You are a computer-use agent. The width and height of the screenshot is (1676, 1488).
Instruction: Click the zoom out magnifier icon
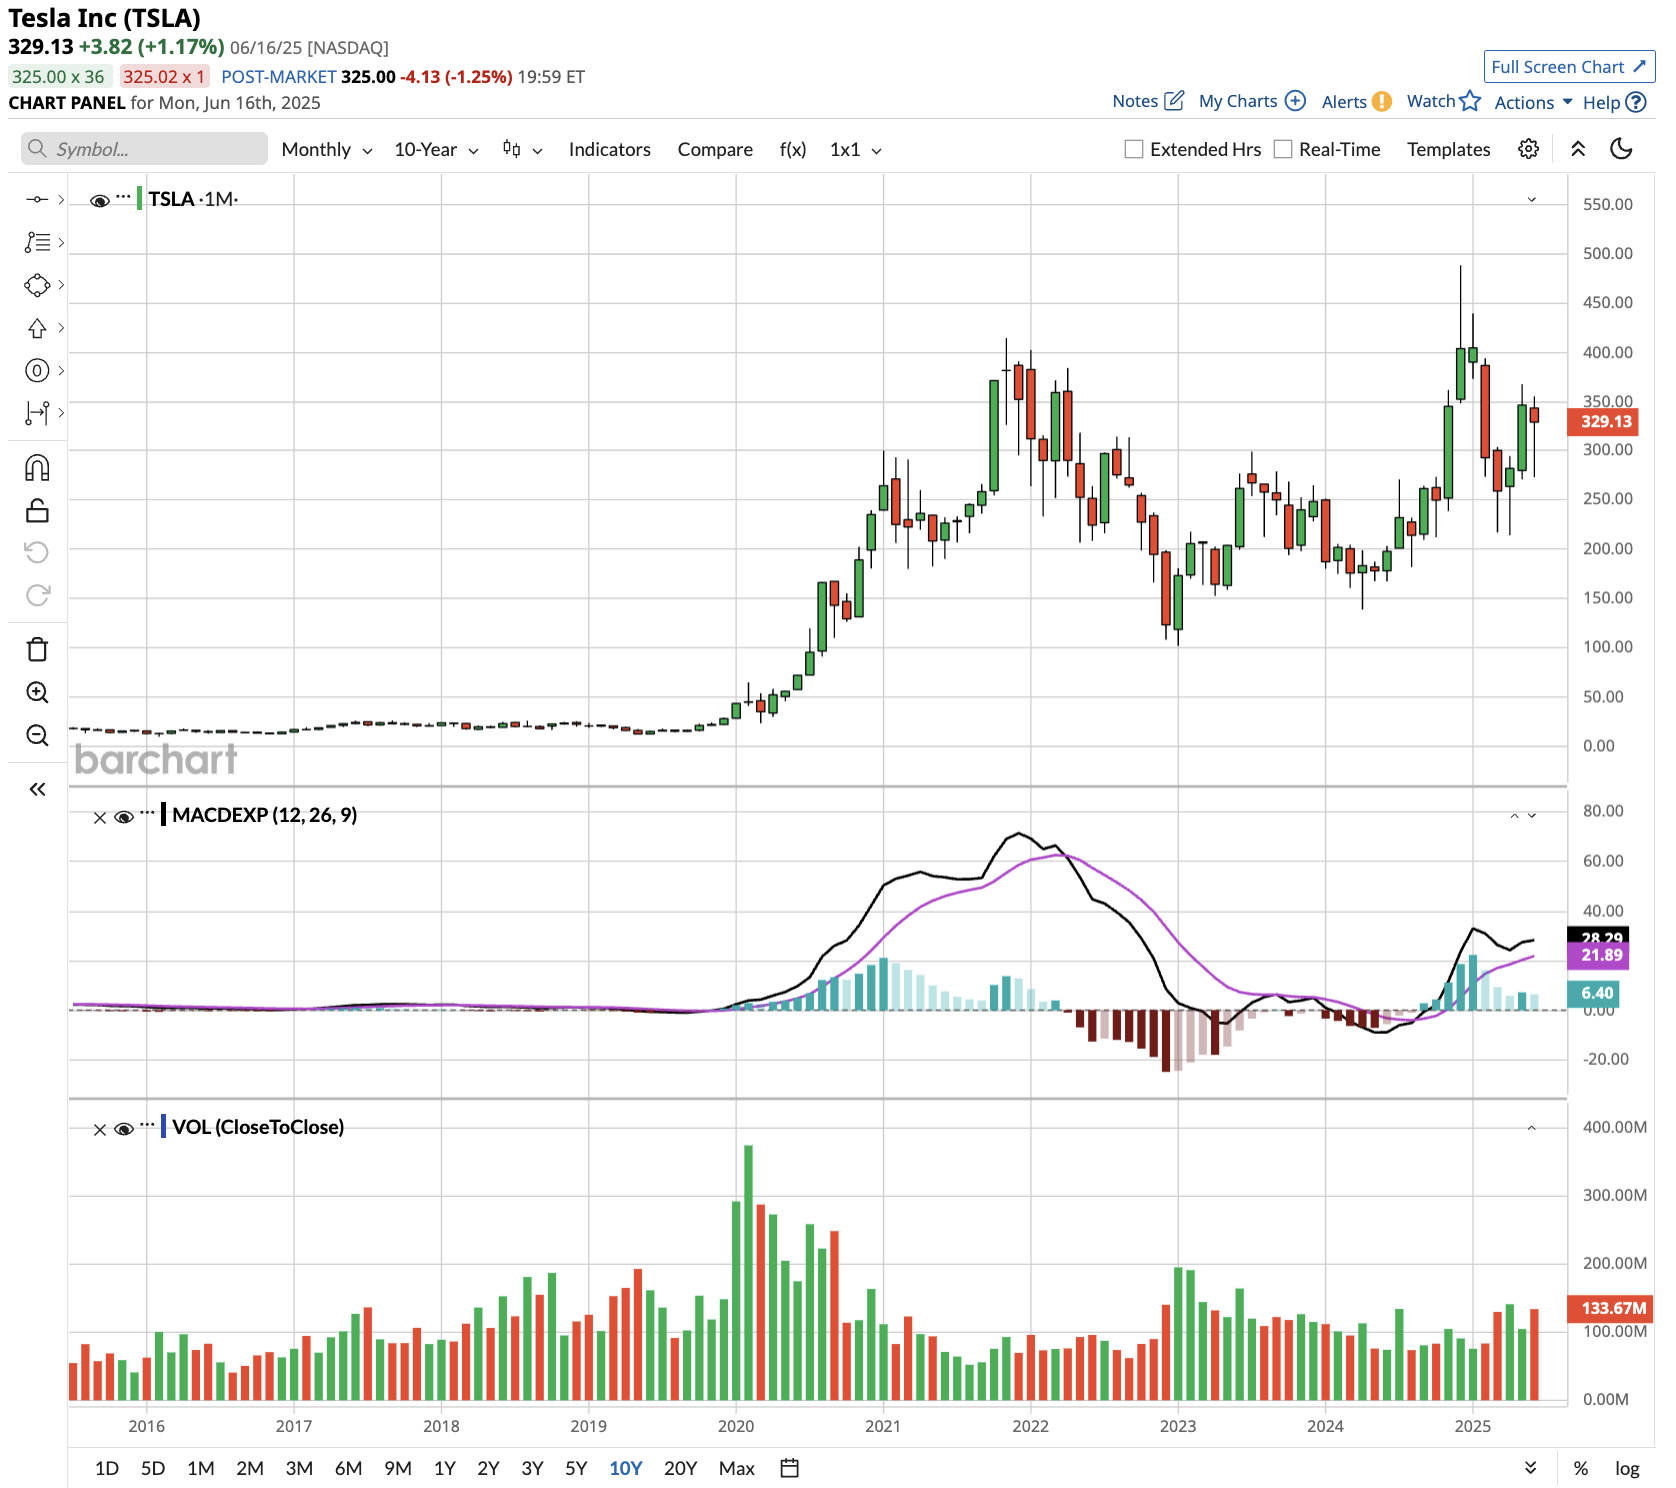pyautogui.click(x=37, y=735)
